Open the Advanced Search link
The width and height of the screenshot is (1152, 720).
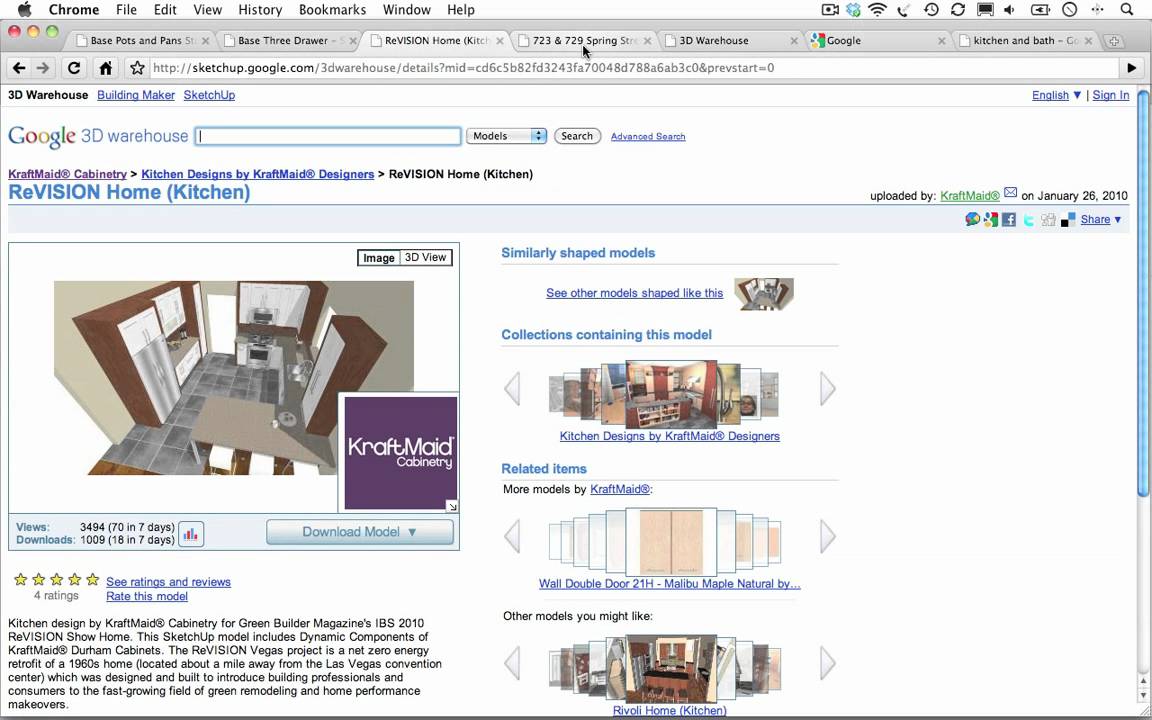coord(648,137)
